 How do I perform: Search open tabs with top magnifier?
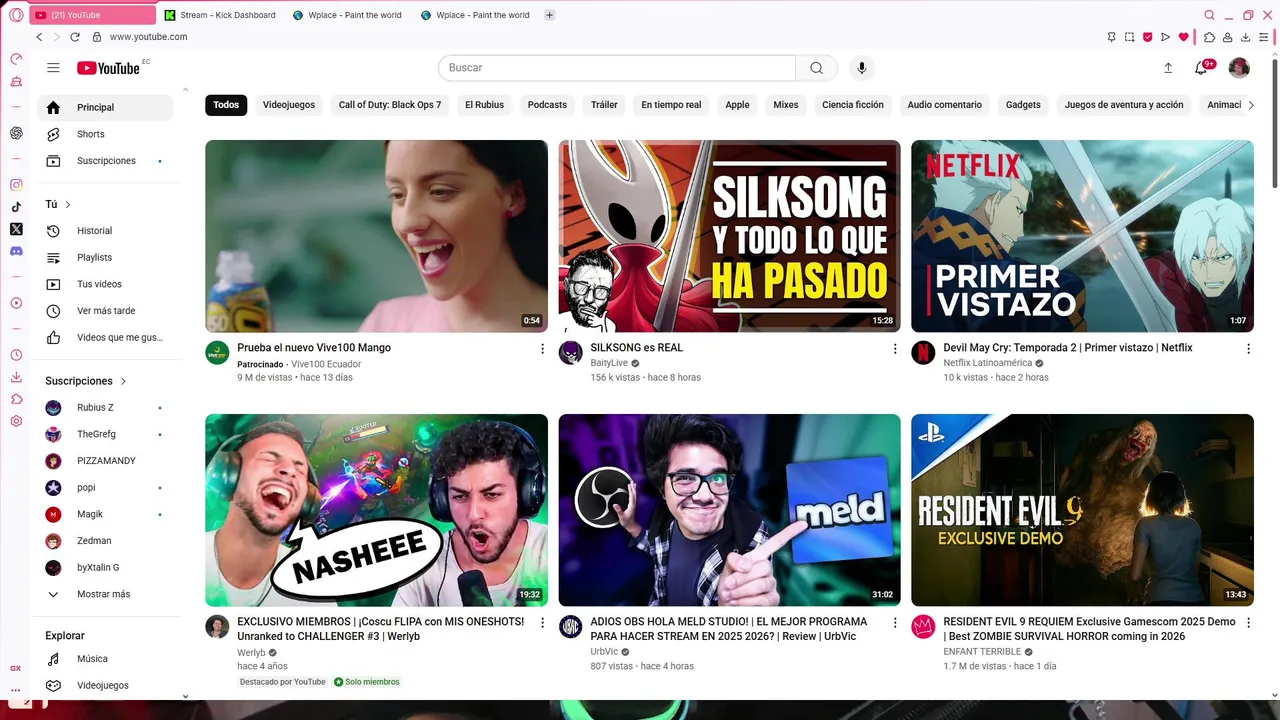1209,15
